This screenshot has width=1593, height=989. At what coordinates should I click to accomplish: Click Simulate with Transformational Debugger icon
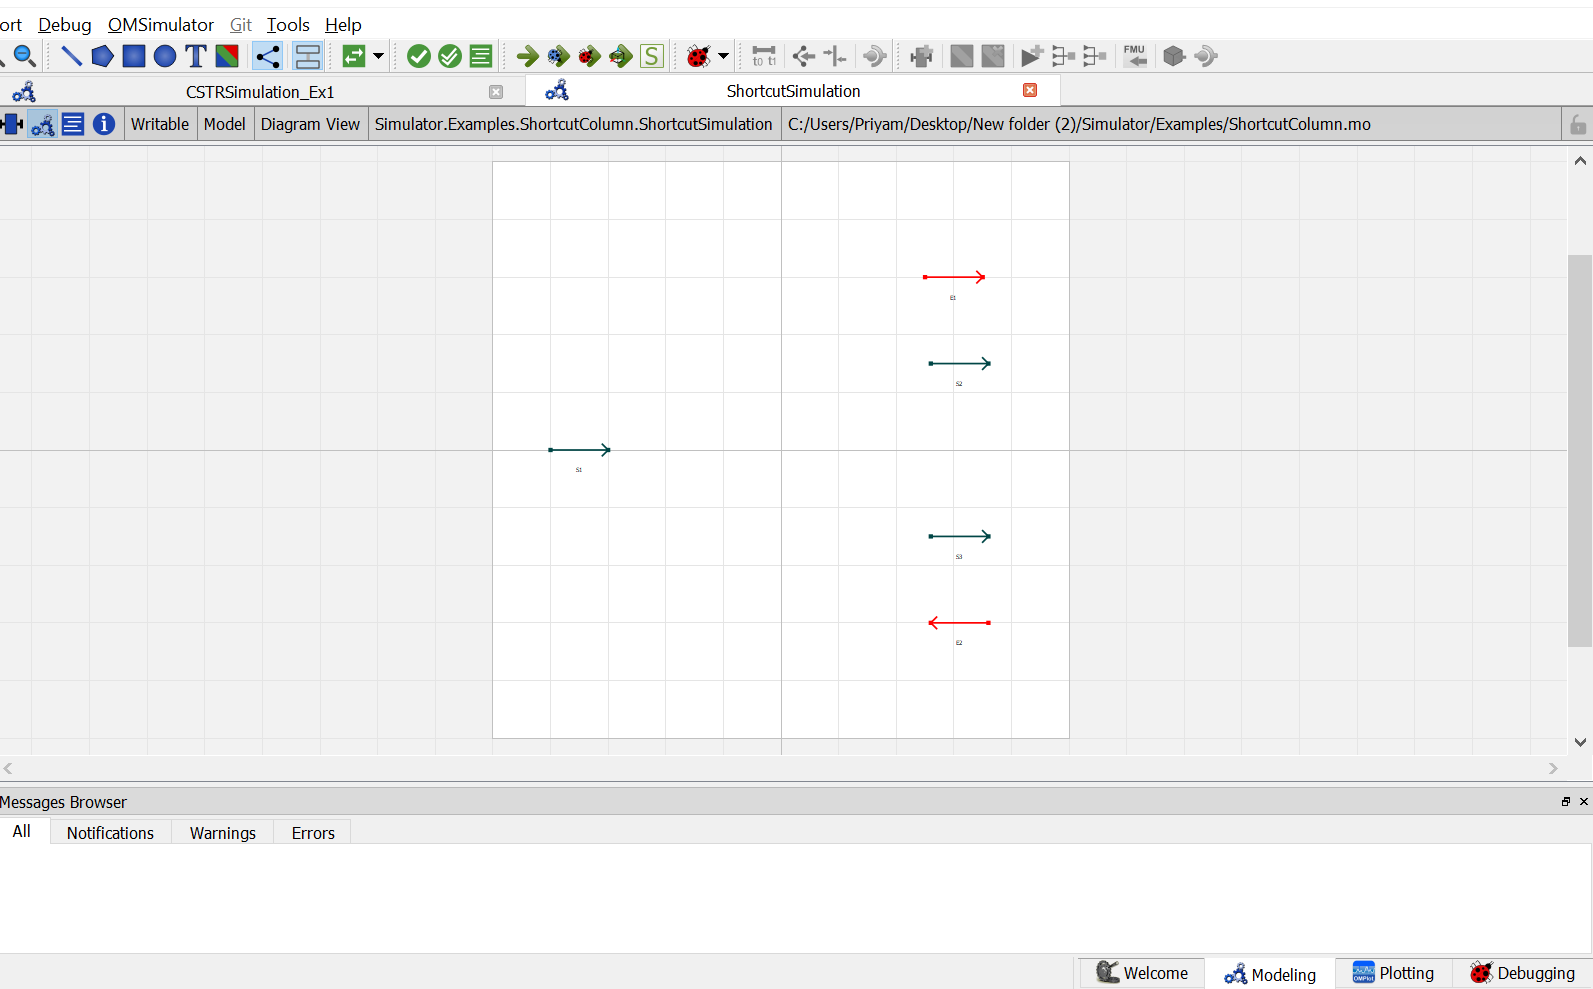click(x=559, y=56)
